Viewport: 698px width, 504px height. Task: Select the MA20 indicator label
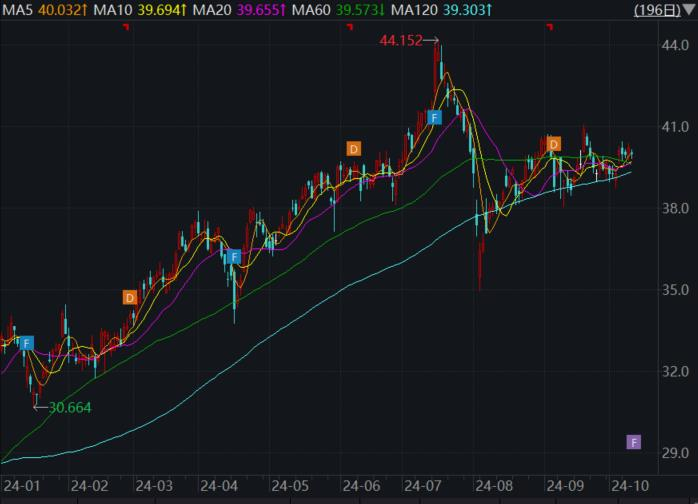pos(212,10)
